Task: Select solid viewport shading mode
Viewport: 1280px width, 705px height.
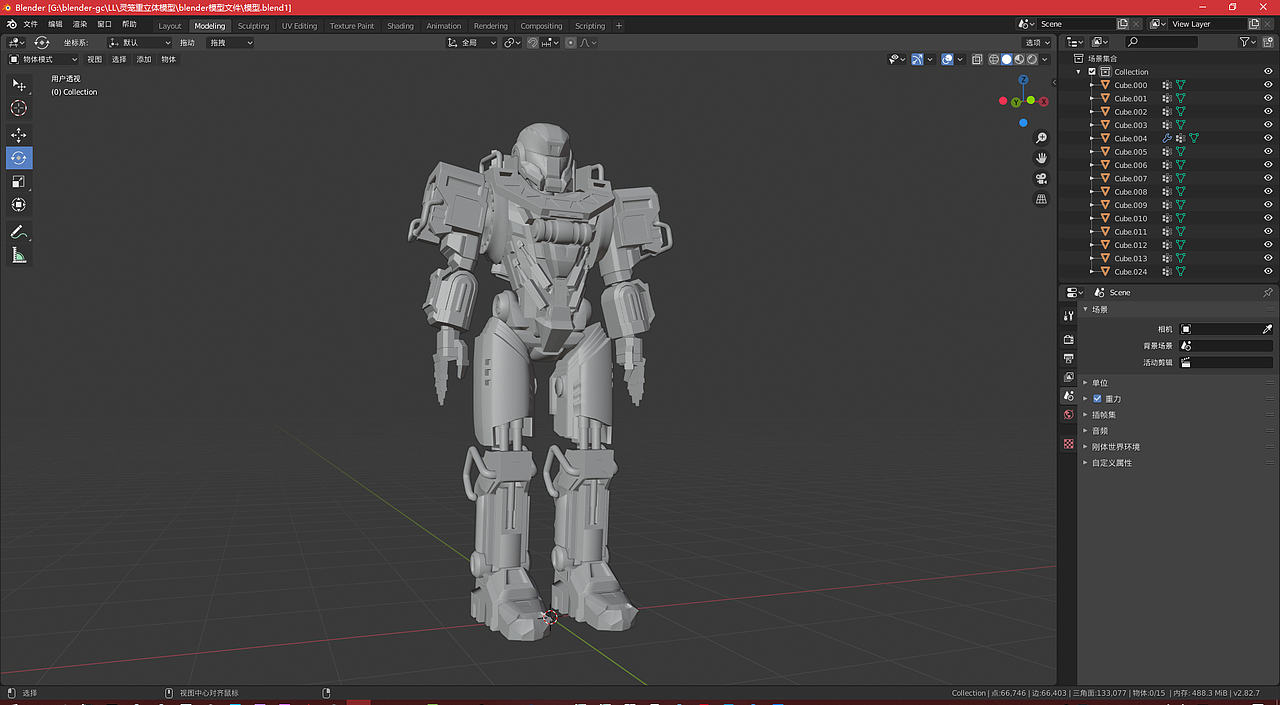Action: click(1007, 59)
